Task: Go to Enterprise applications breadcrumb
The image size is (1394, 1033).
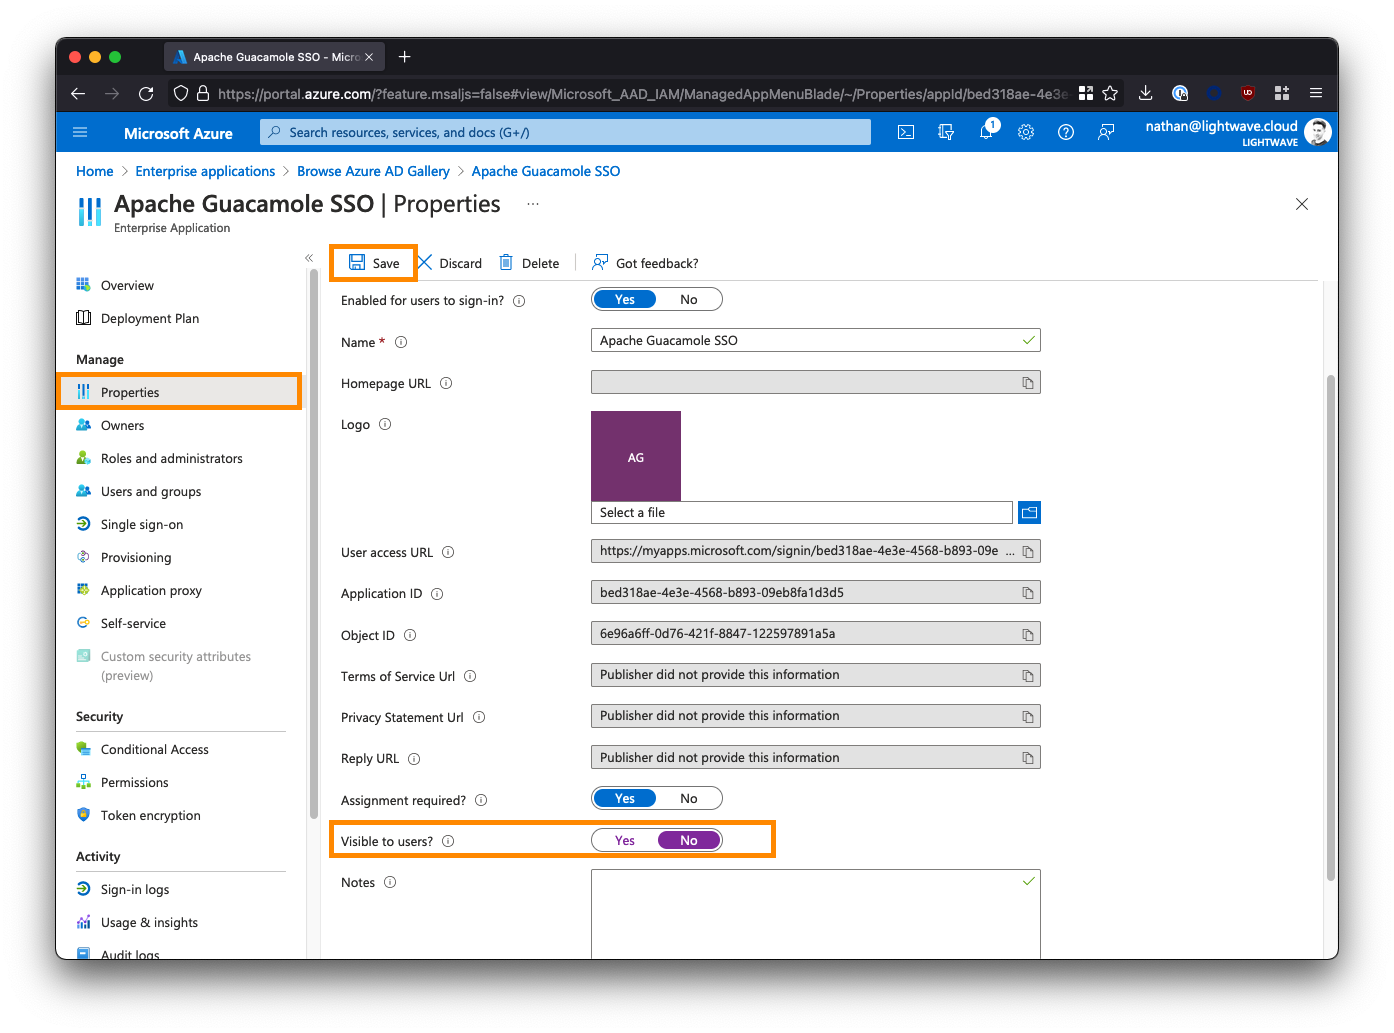Action: tap(205, 171)
